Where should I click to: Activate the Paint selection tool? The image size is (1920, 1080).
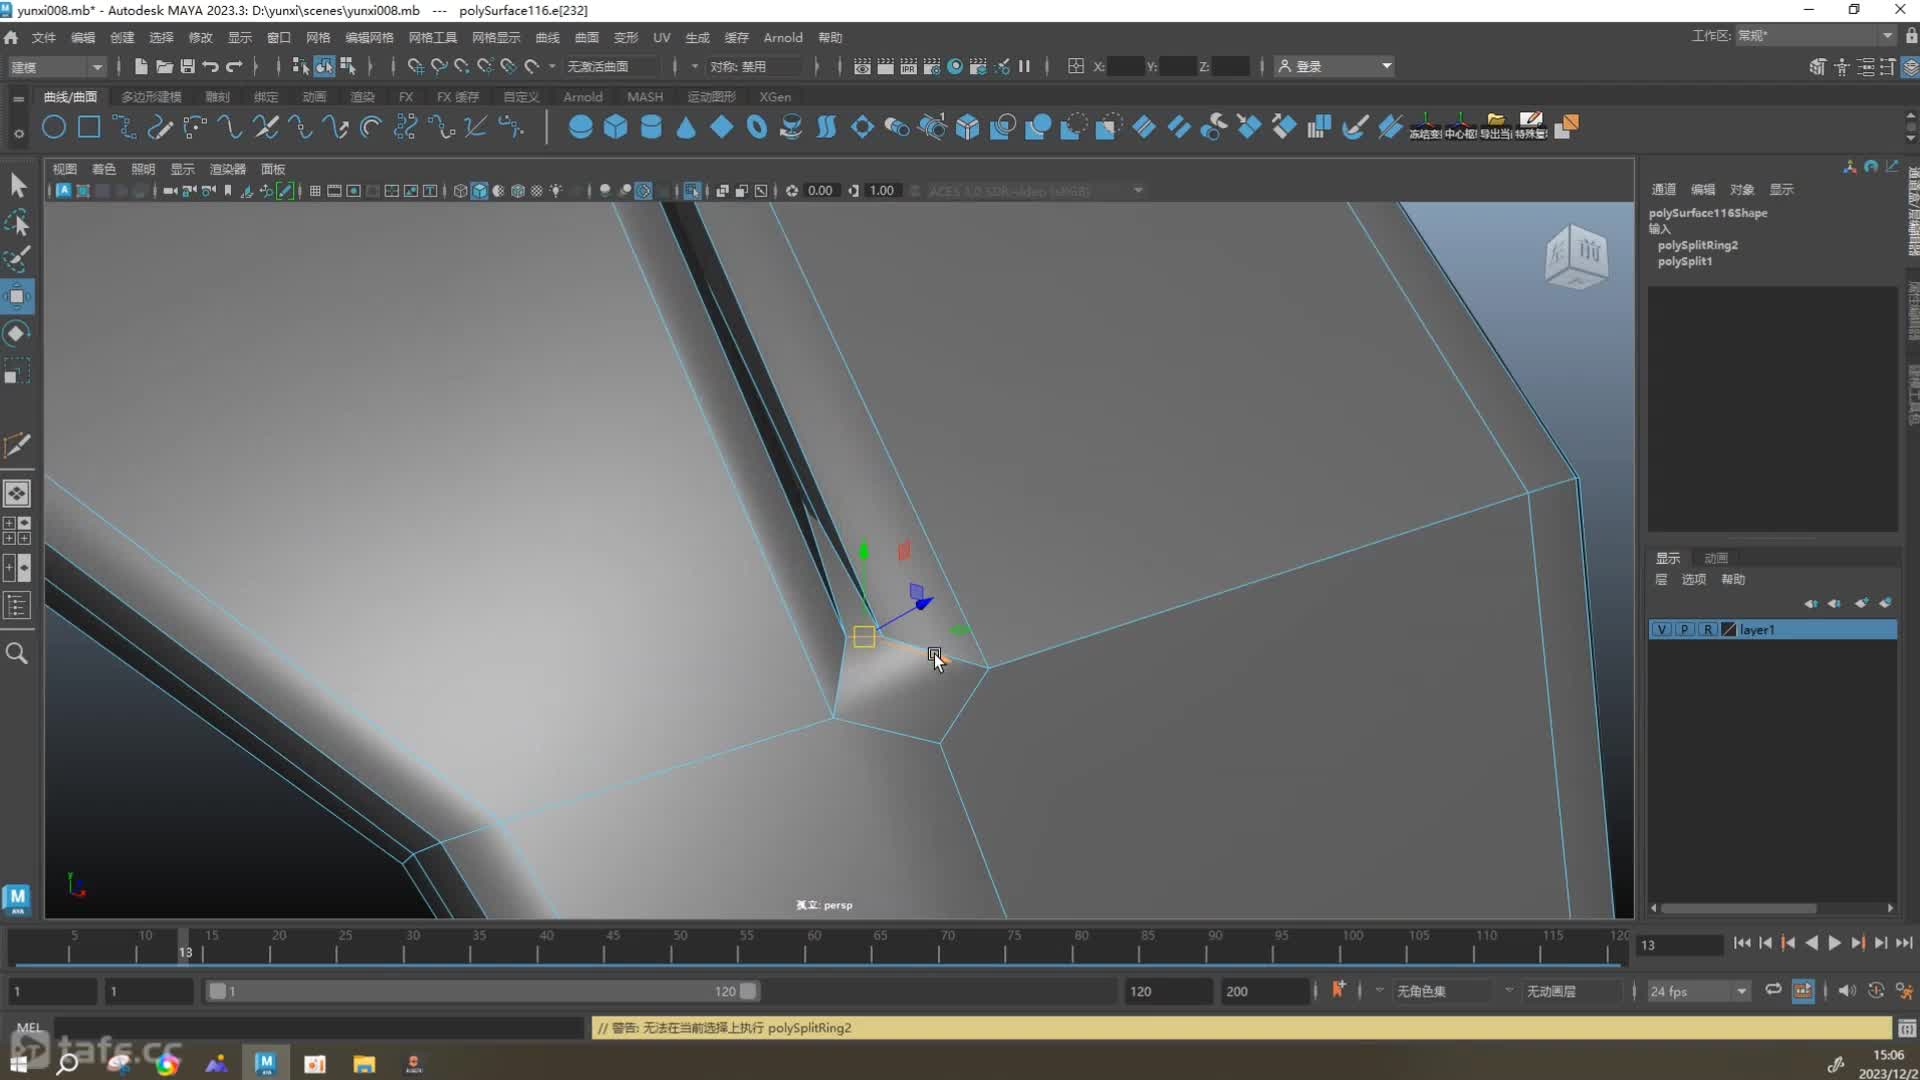click(x=17, y=259)
